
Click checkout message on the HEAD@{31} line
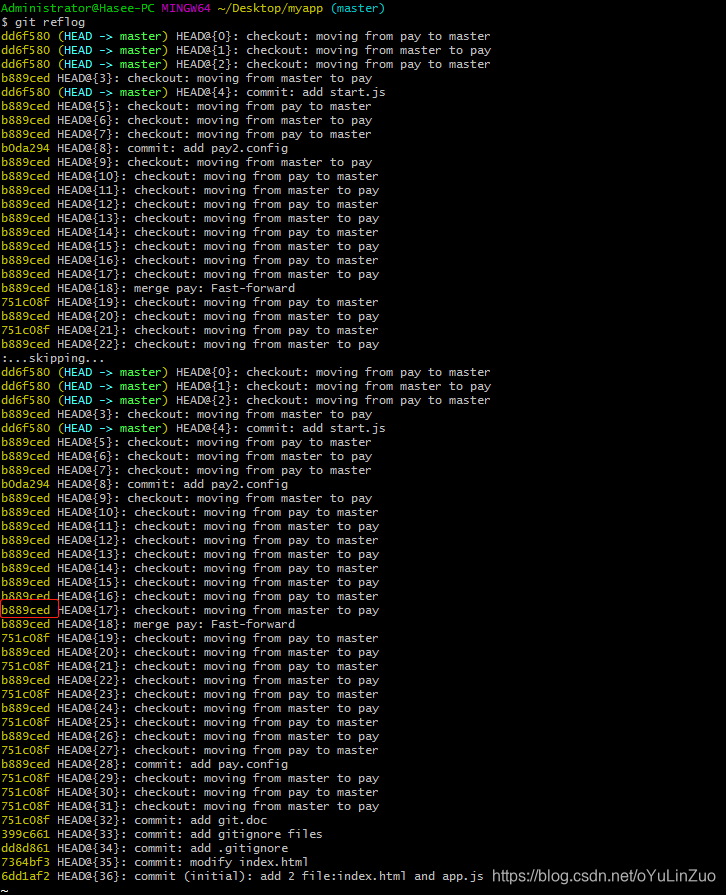pos(256,806)
